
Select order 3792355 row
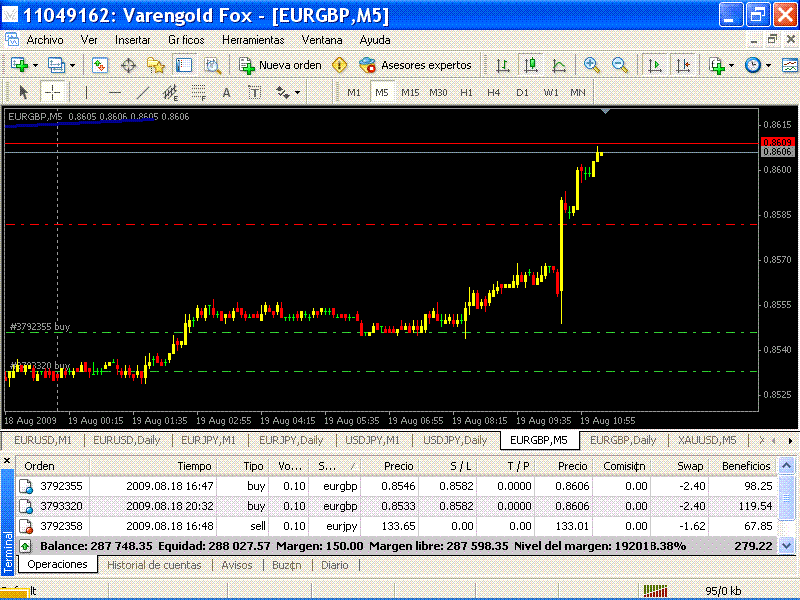pos(397,486)
